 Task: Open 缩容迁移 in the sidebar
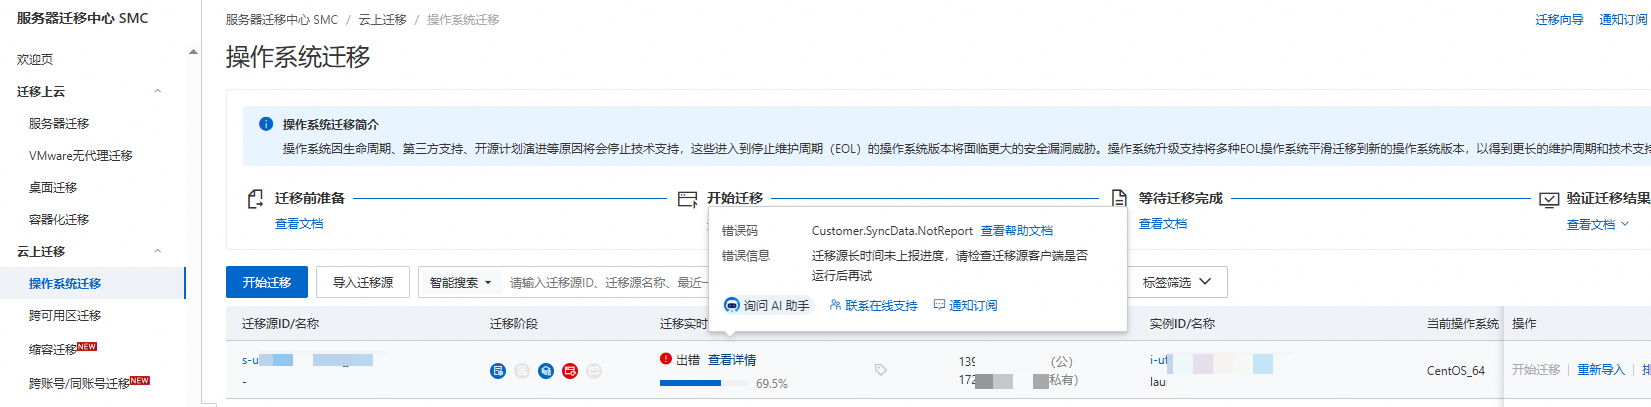point(53,349)
